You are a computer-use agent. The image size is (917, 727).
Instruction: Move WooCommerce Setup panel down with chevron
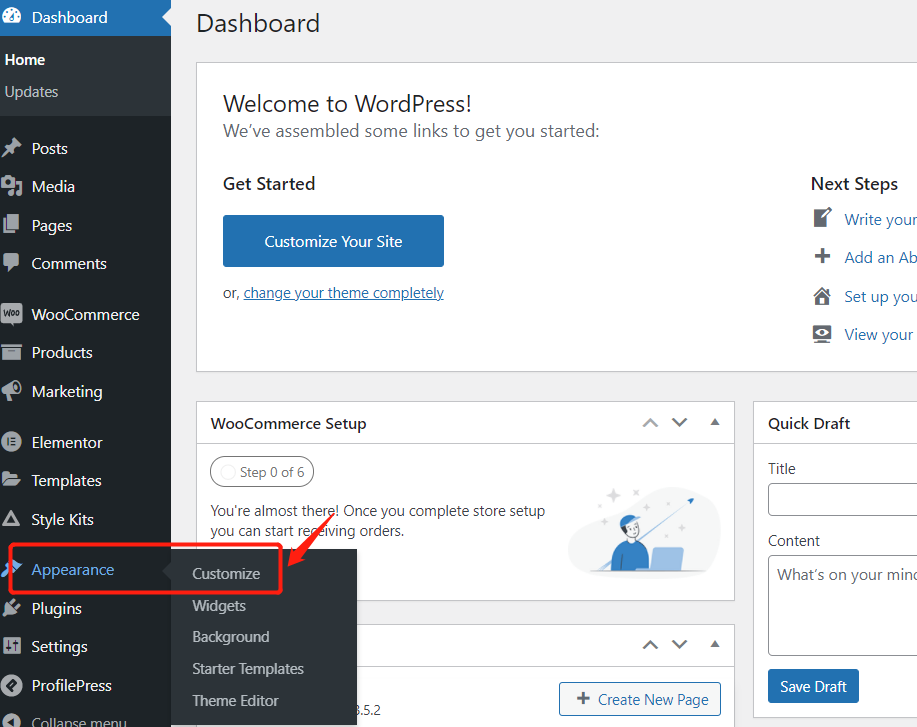tap(679, 422)
